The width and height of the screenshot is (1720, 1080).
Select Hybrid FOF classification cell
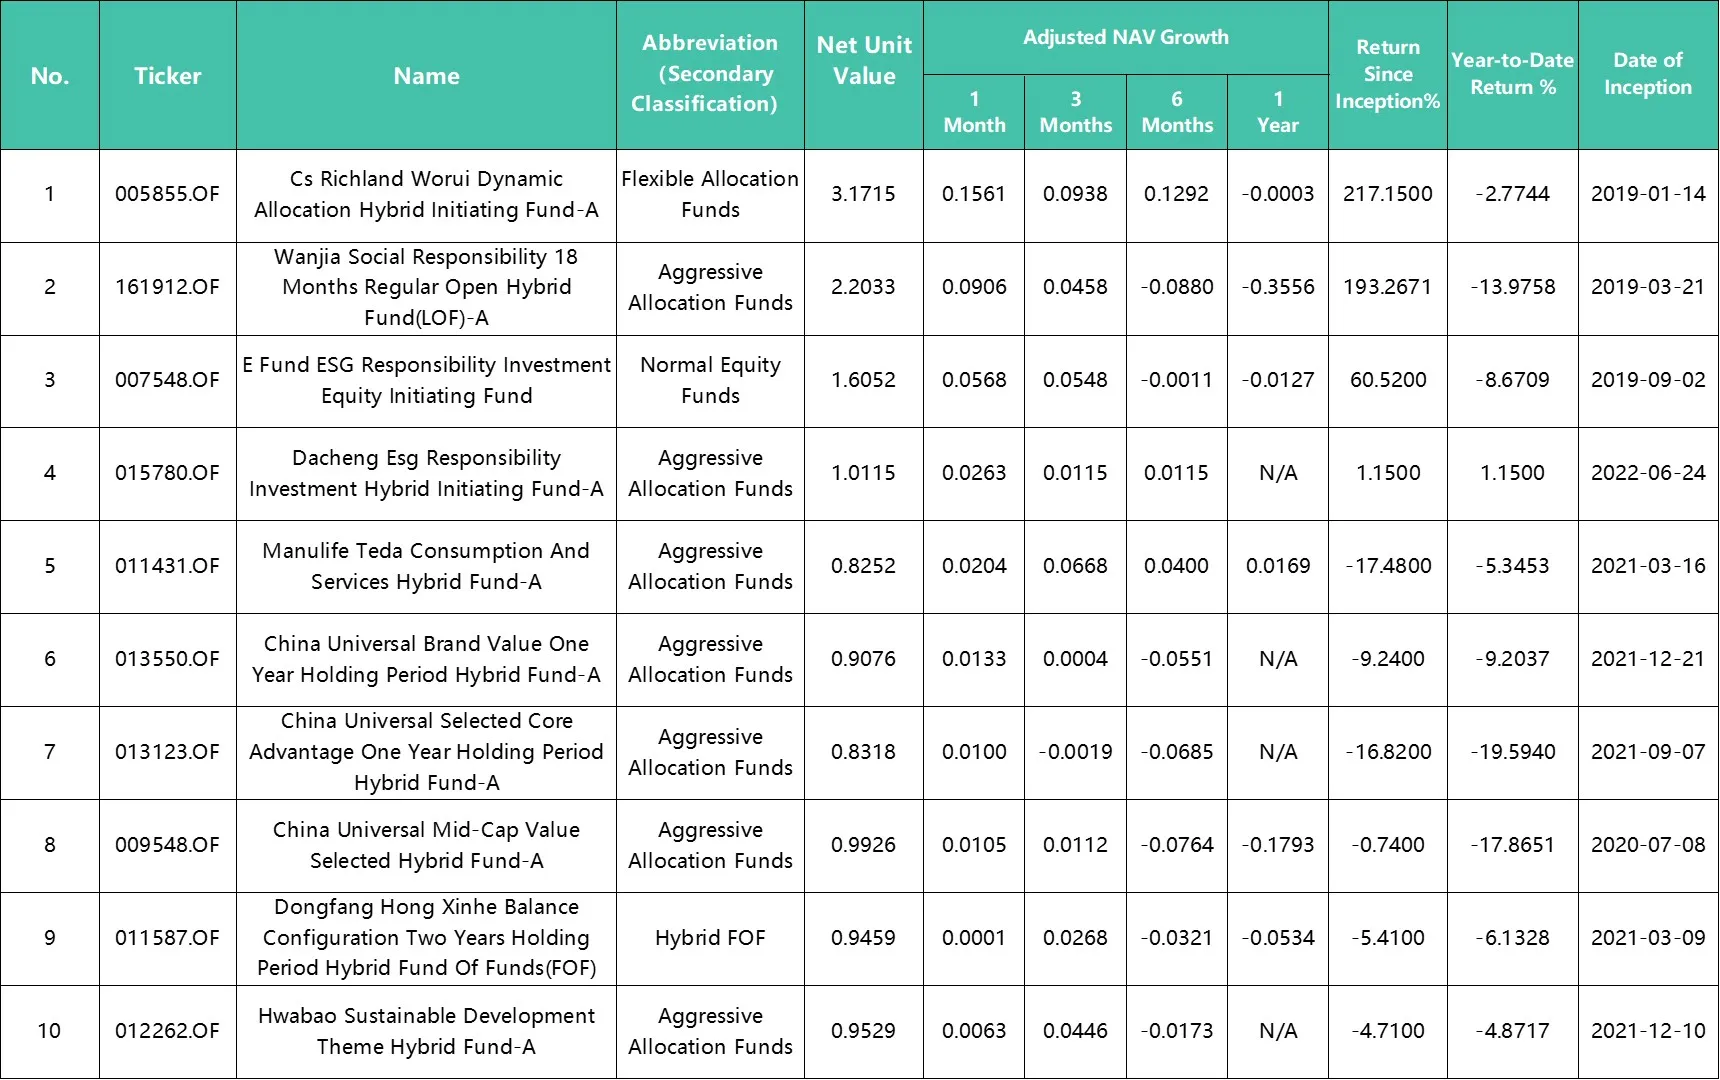710,938
